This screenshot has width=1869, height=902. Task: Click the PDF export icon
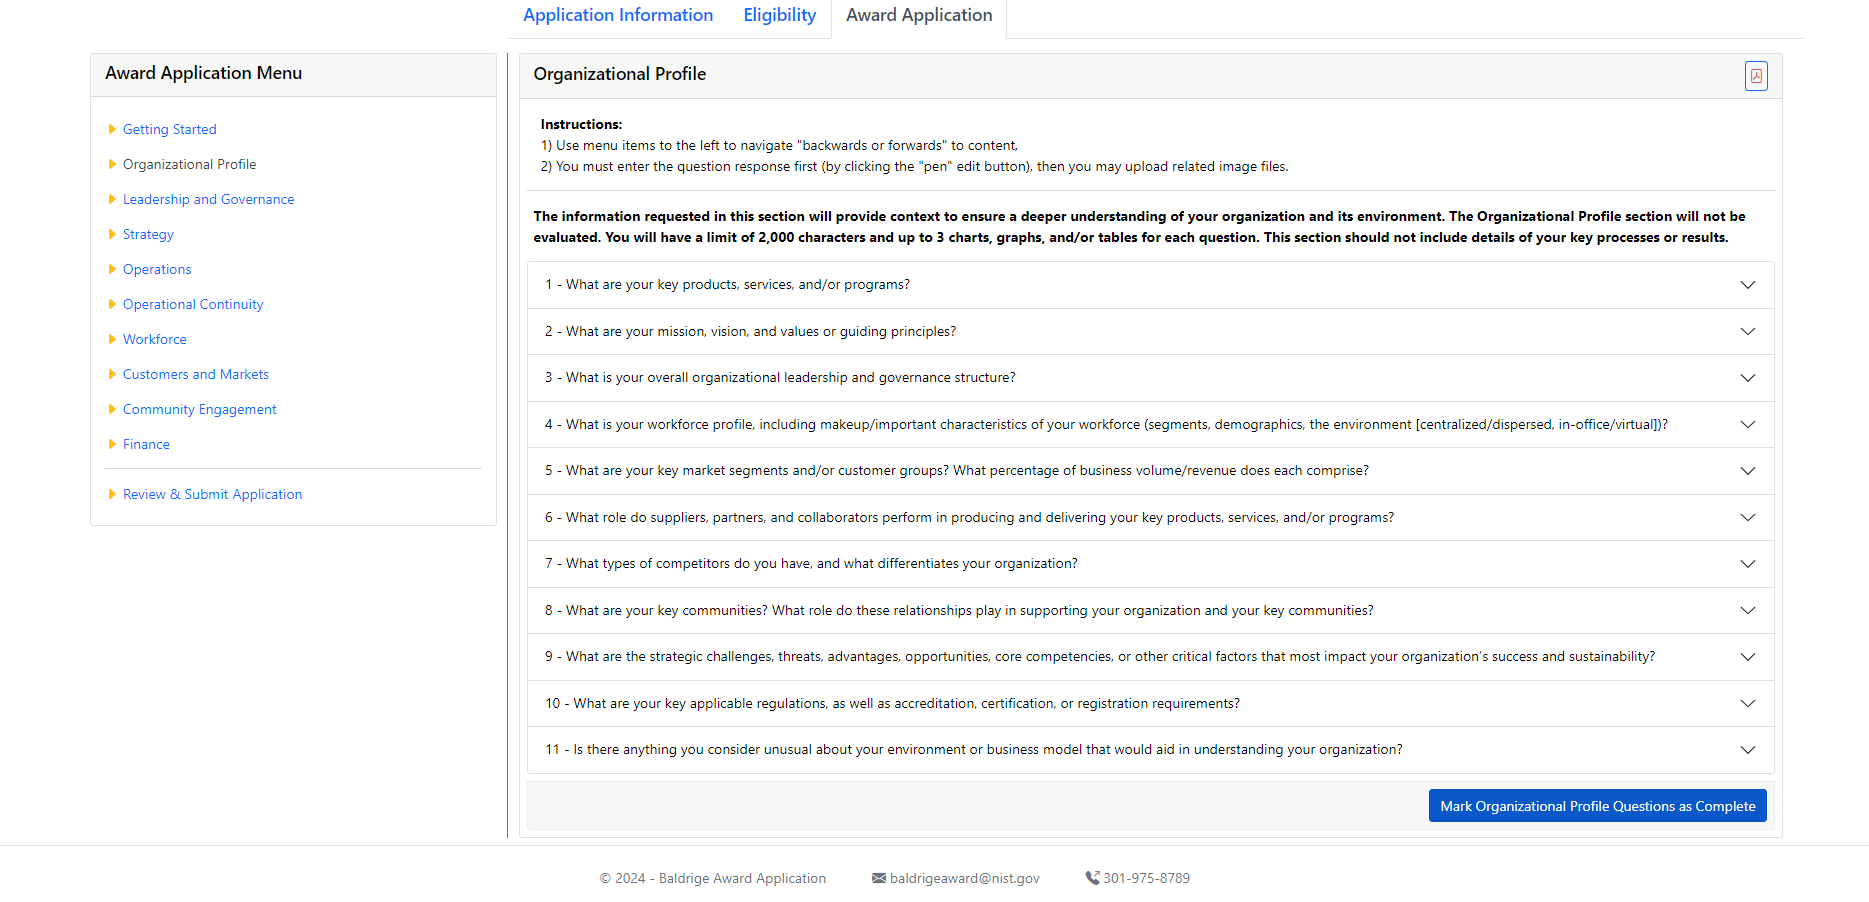[x=1755, y=76]
